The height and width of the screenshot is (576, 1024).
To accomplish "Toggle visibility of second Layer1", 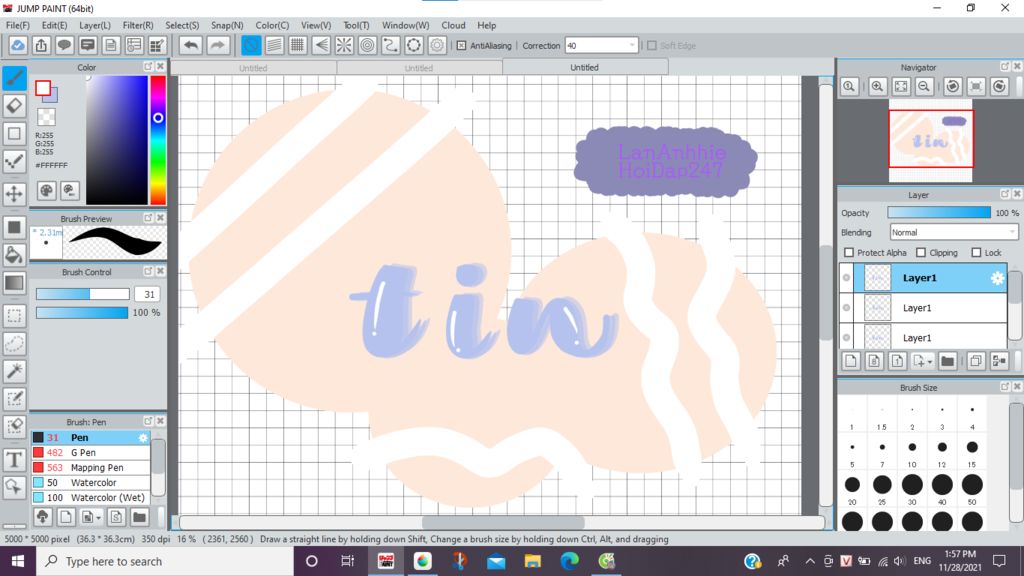I will [x=846, y=308].
